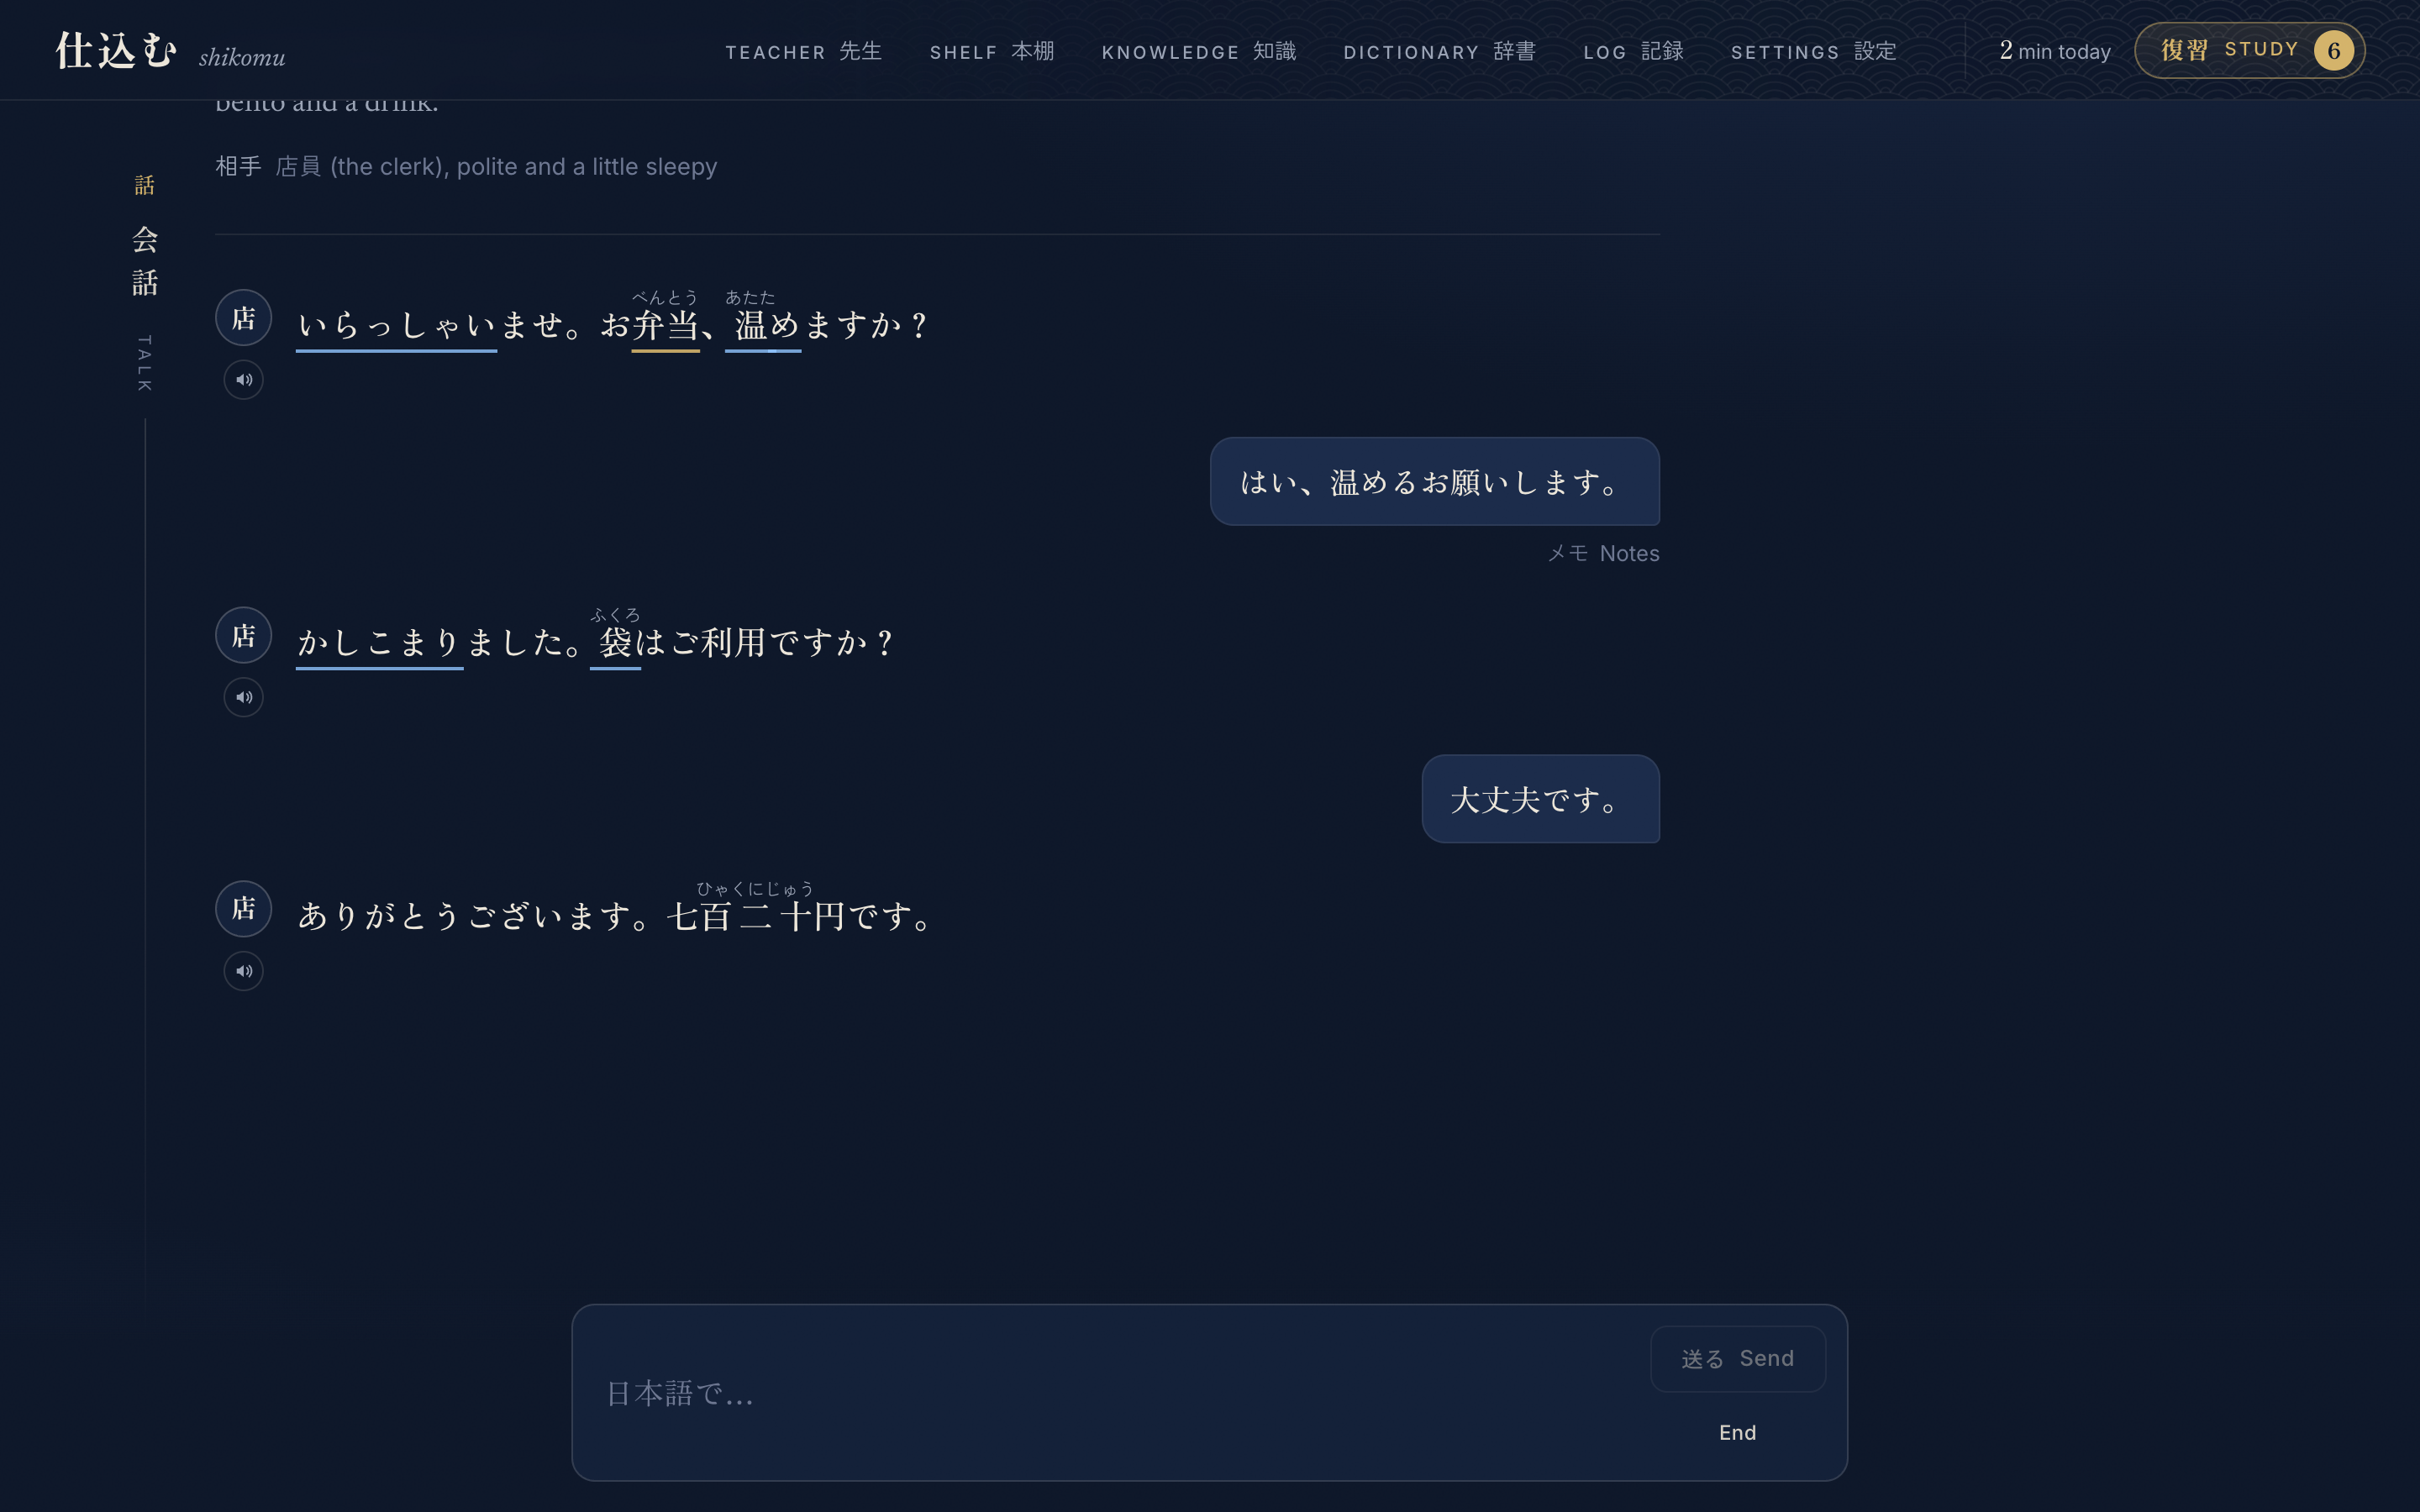Play audio for かしこまりました message
This screenshot has width=2420, height=1512.
click(243, 697)
